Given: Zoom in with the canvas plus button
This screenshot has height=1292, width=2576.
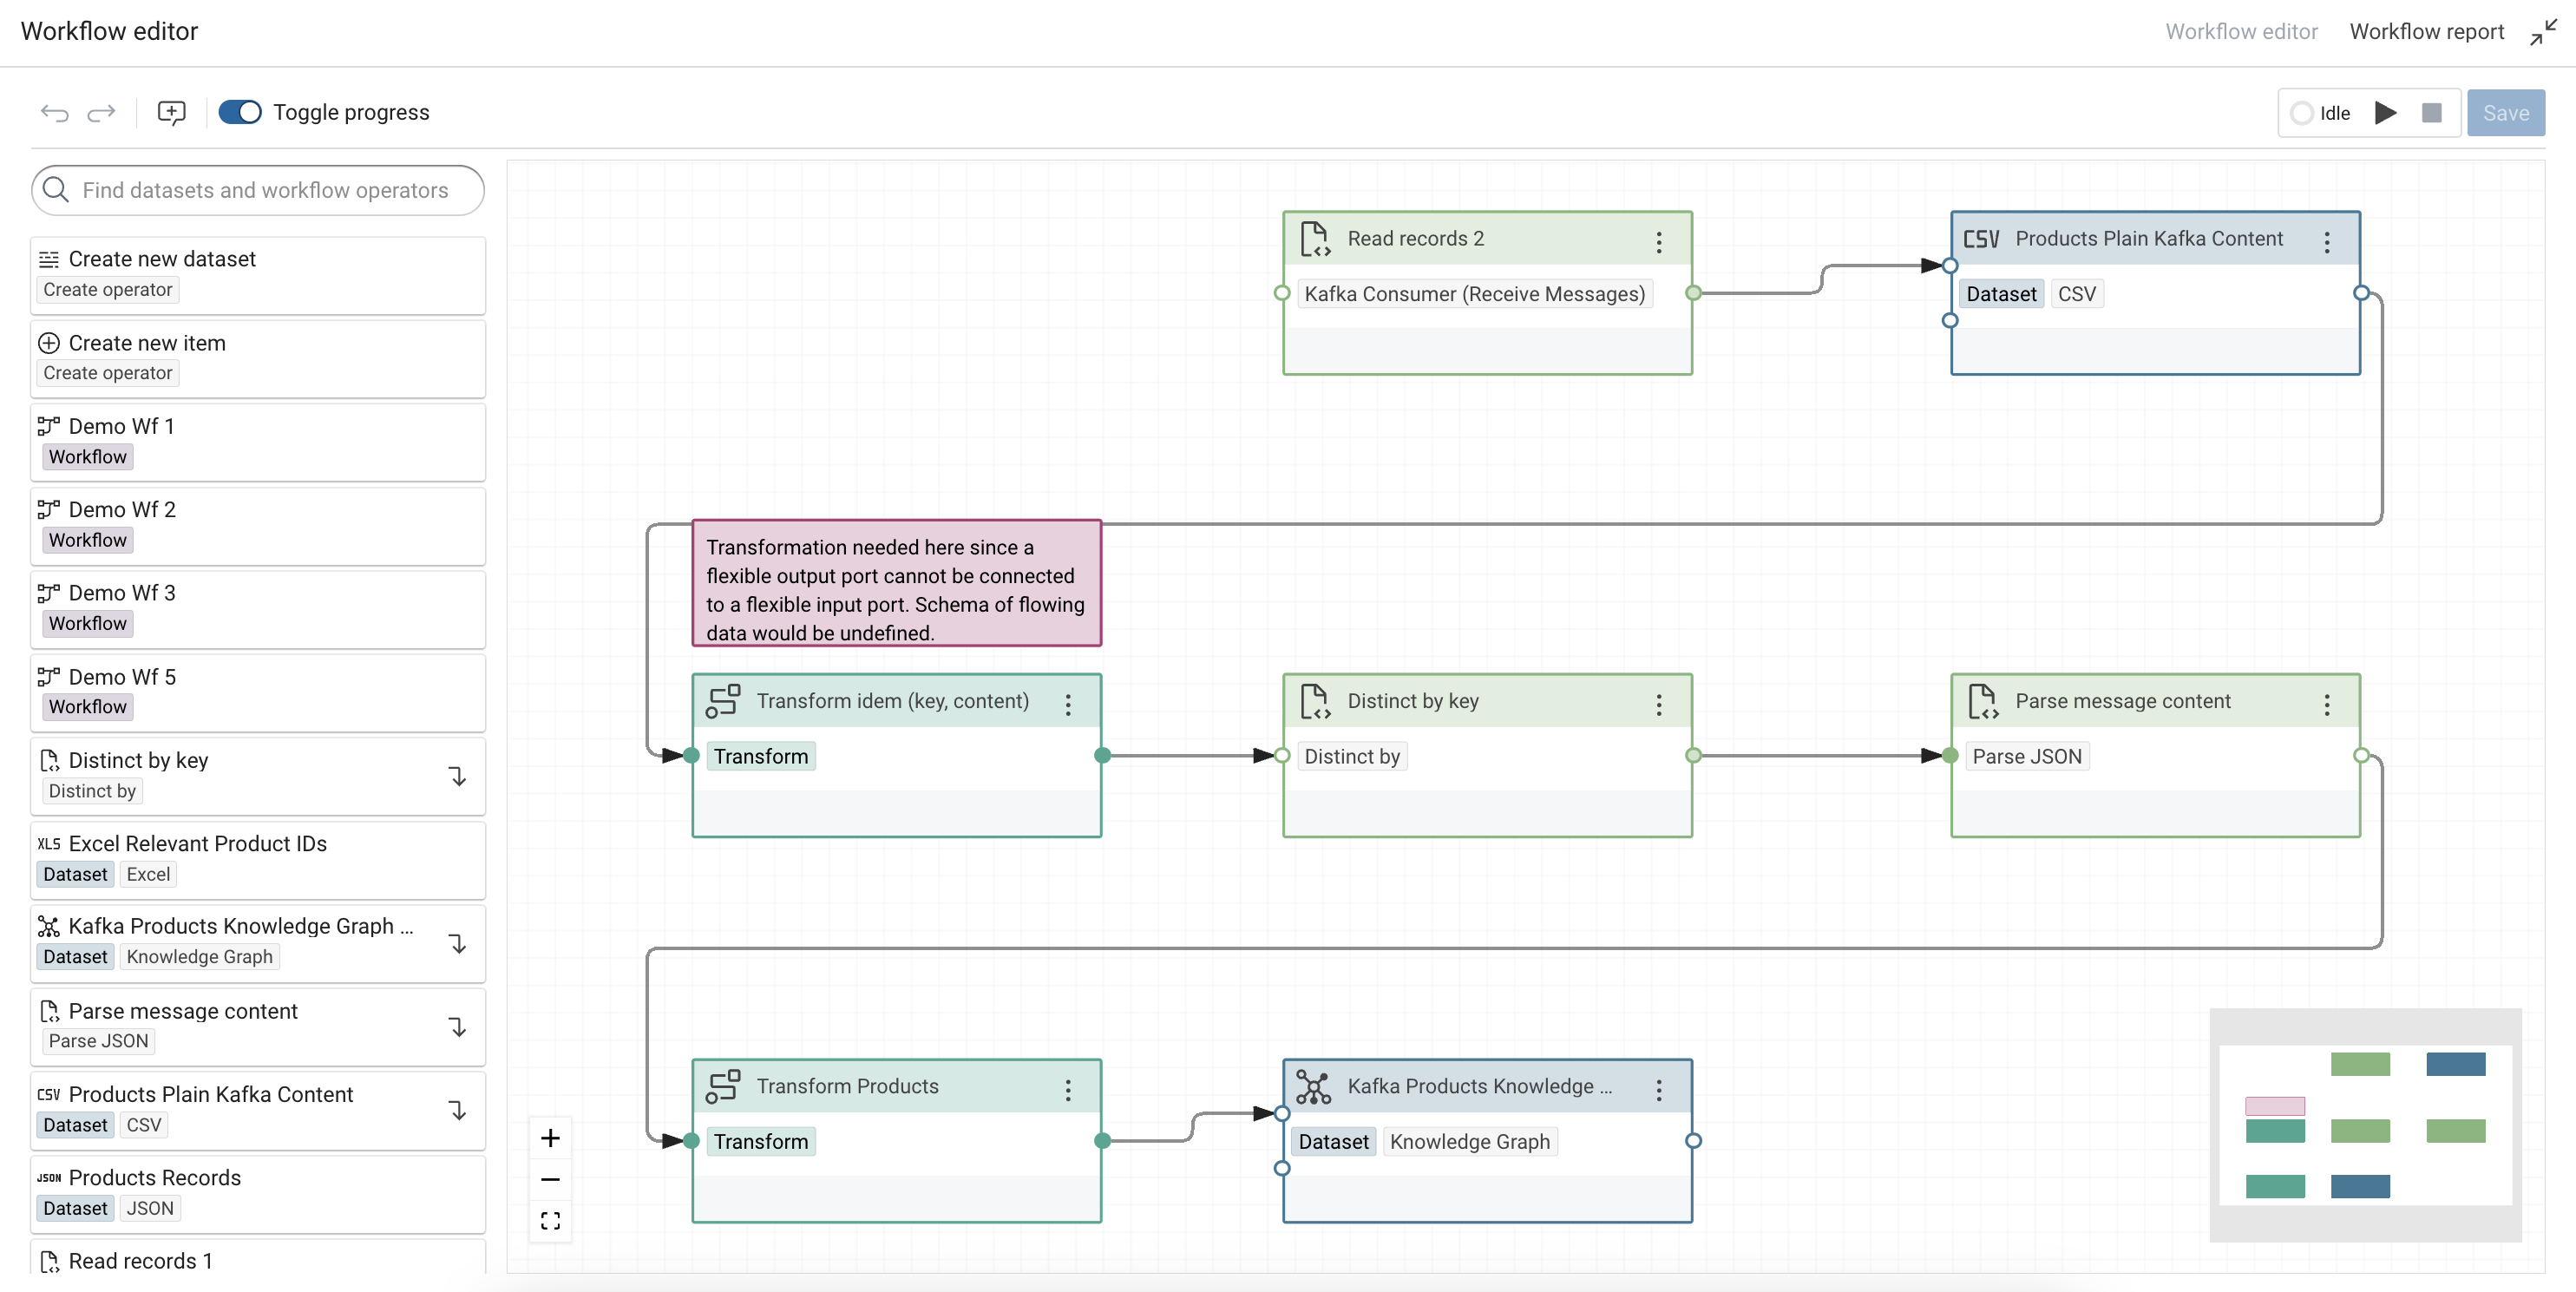Looking at the screenshot, I should [x=550, y=1138].
